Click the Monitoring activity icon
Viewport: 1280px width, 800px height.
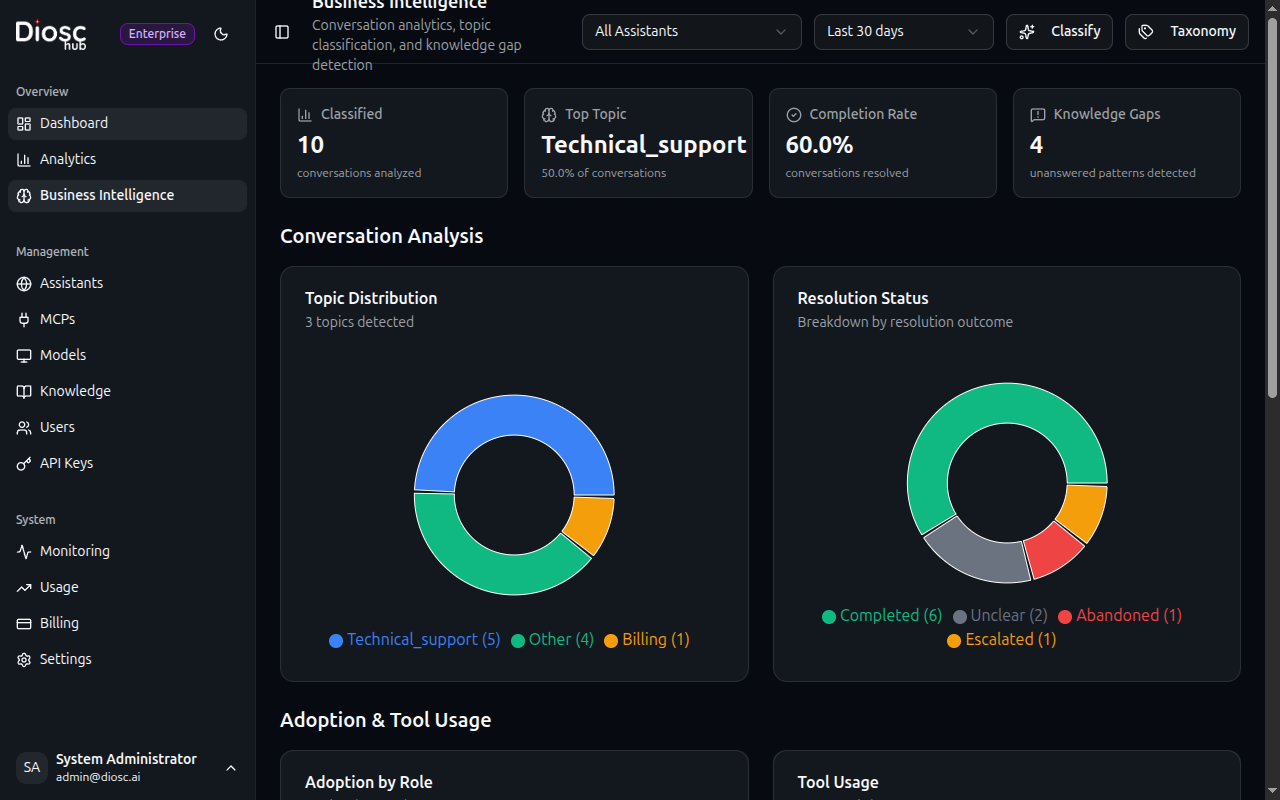pos(23,551)
